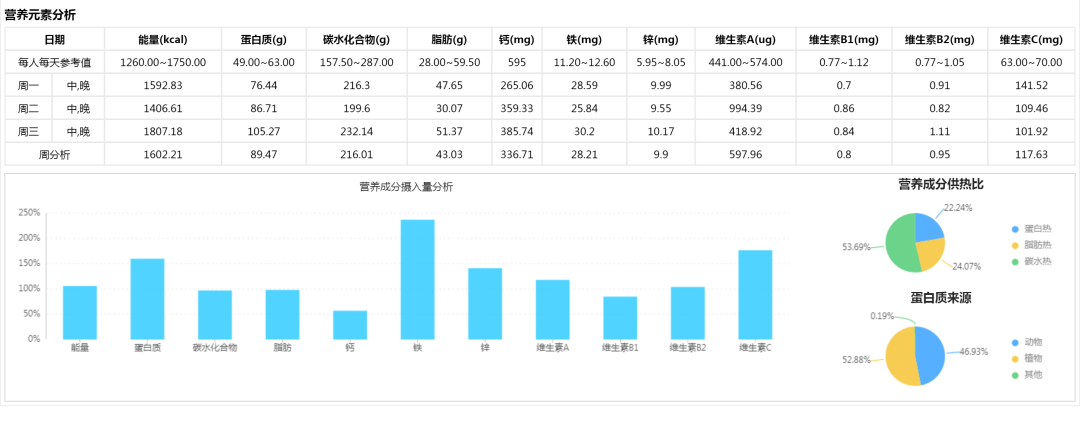Click vitamin A value 994.39

pos(746,108)
